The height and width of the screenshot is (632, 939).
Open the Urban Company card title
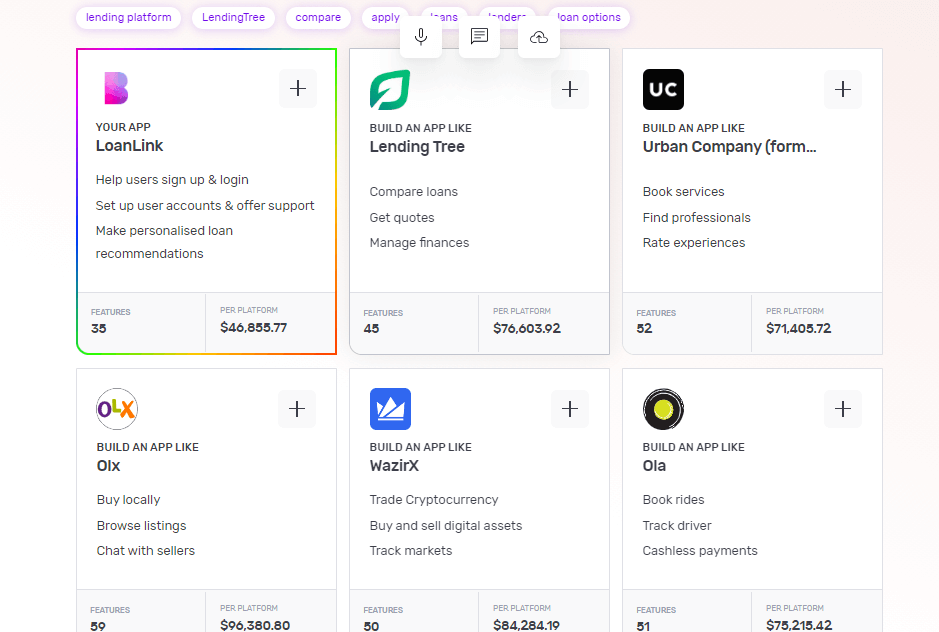(729, 147)
